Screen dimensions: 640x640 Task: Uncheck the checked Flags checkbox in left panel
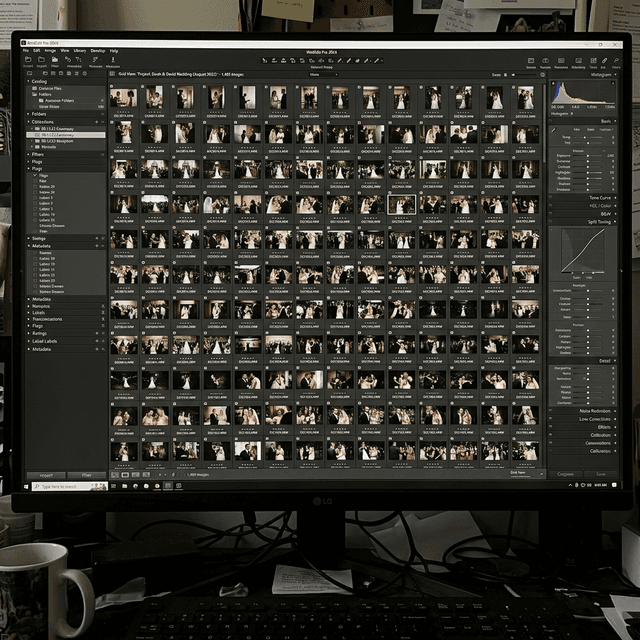pos(35,176)
